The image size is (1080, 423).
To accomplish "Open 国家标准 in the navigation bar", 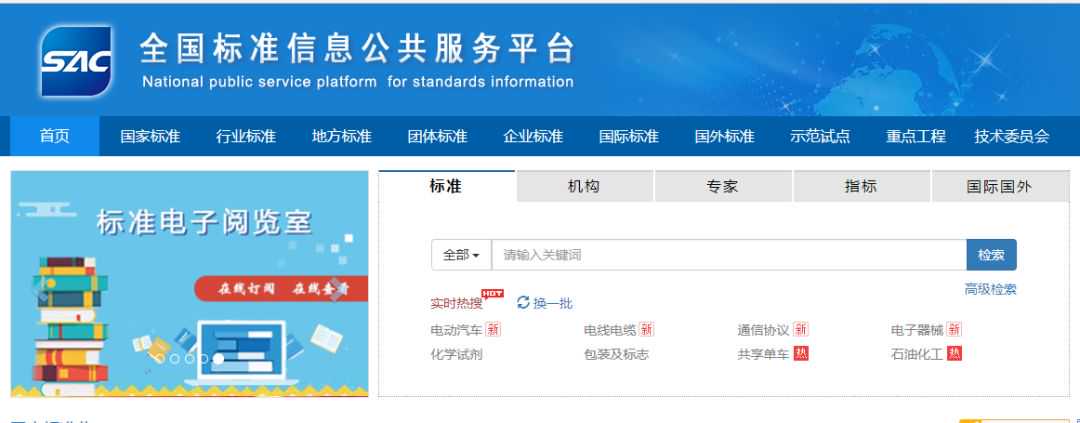I will pyautogui.click(x=150, y=137).
